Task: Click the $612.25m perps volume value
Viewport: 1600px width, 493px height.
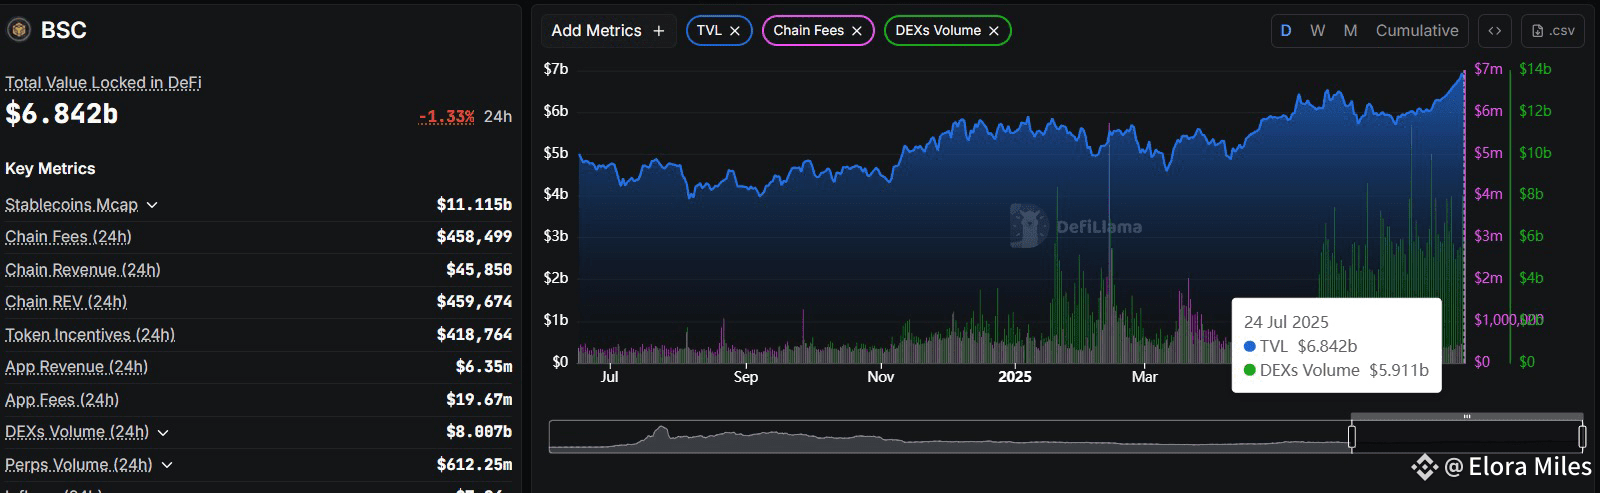Action: (x=474, y=465)
